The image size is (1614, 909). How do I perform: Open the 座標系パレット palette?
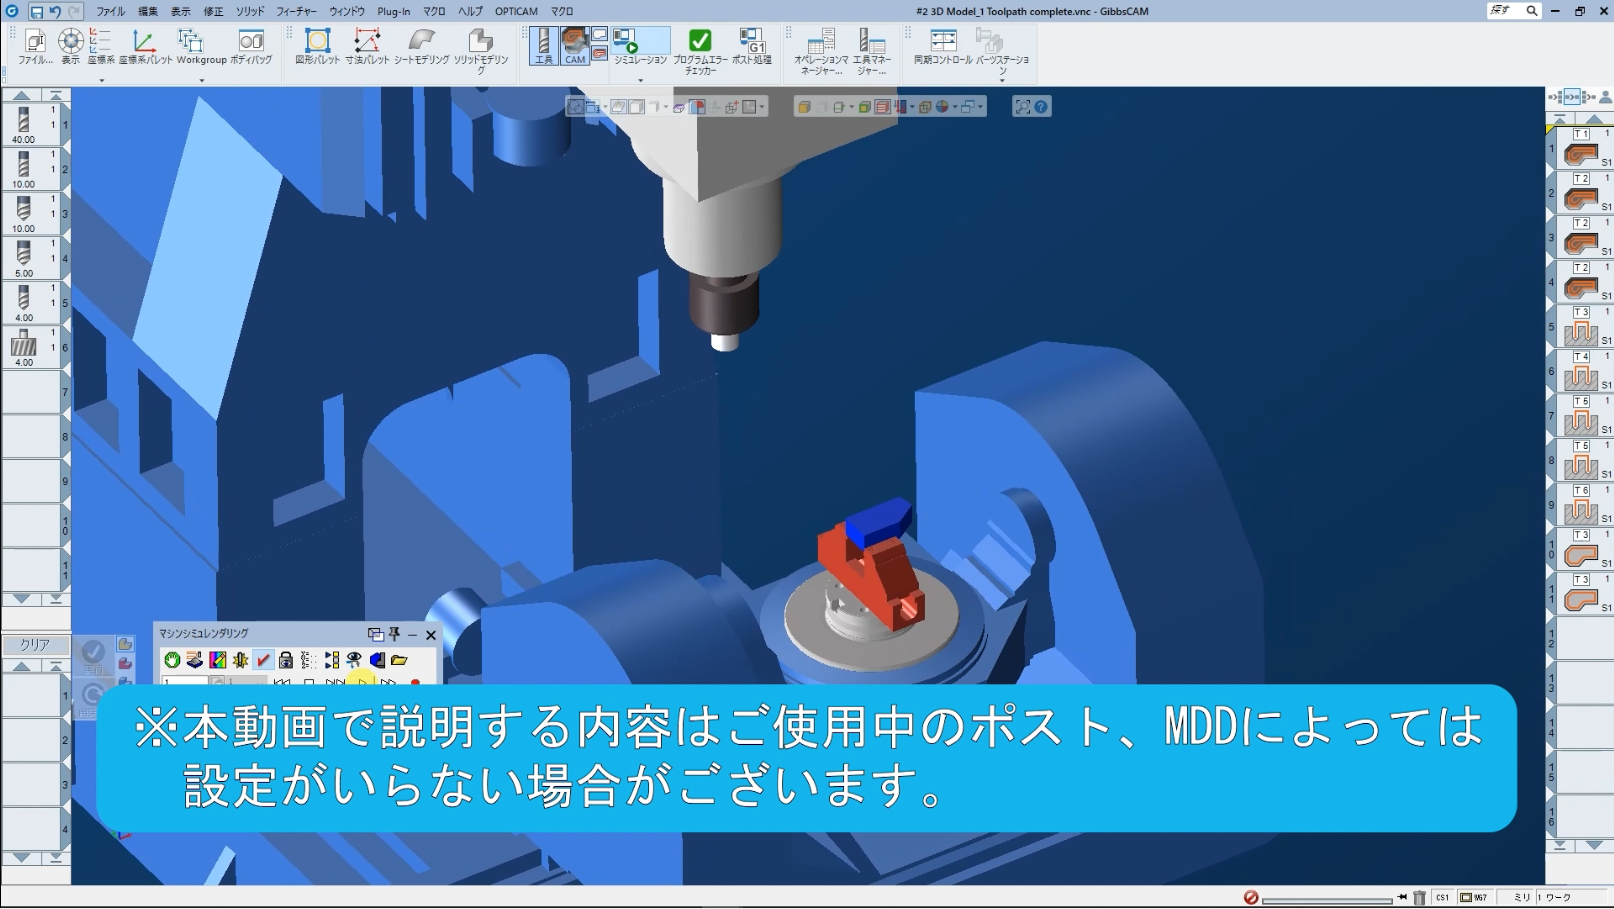coord(146,46)
